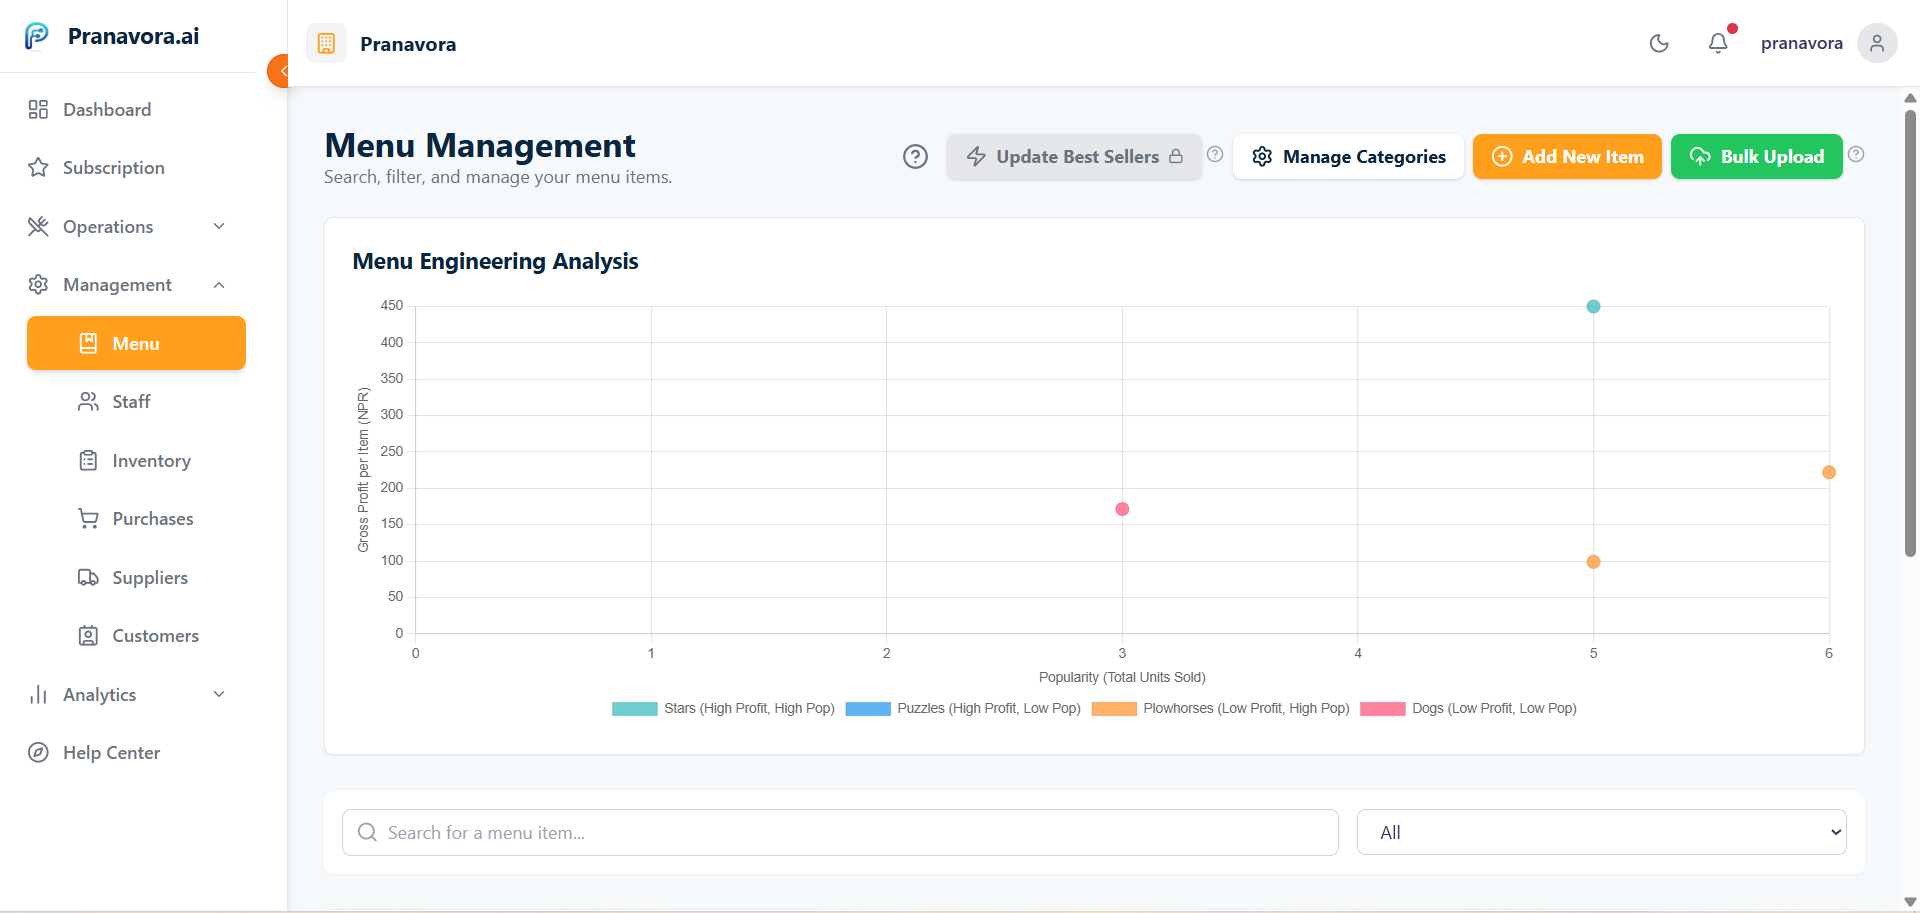Open notifications via the bell icon
Screen dimensions: 1920x913
pos(1718,43)
